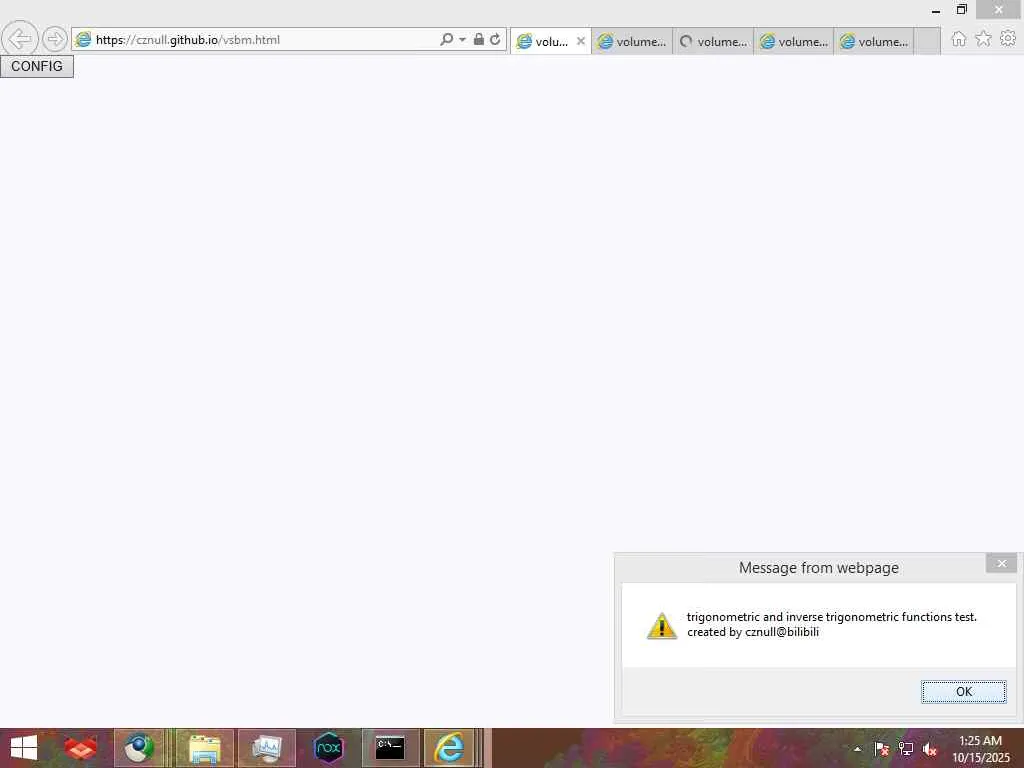This screenshot has height=768, width=1024.
Task: Minimize the browser window
Action: pos(936,10)
